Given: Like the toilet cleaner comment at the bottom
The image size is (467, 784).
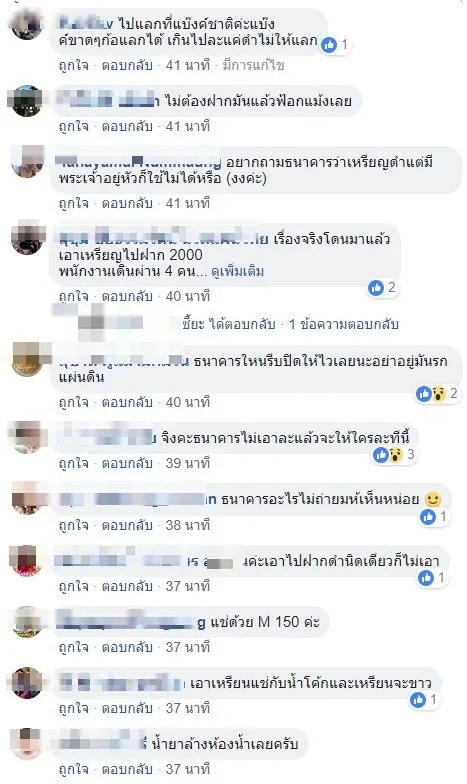Looking at the screenshot, I should tap(74, 770).
